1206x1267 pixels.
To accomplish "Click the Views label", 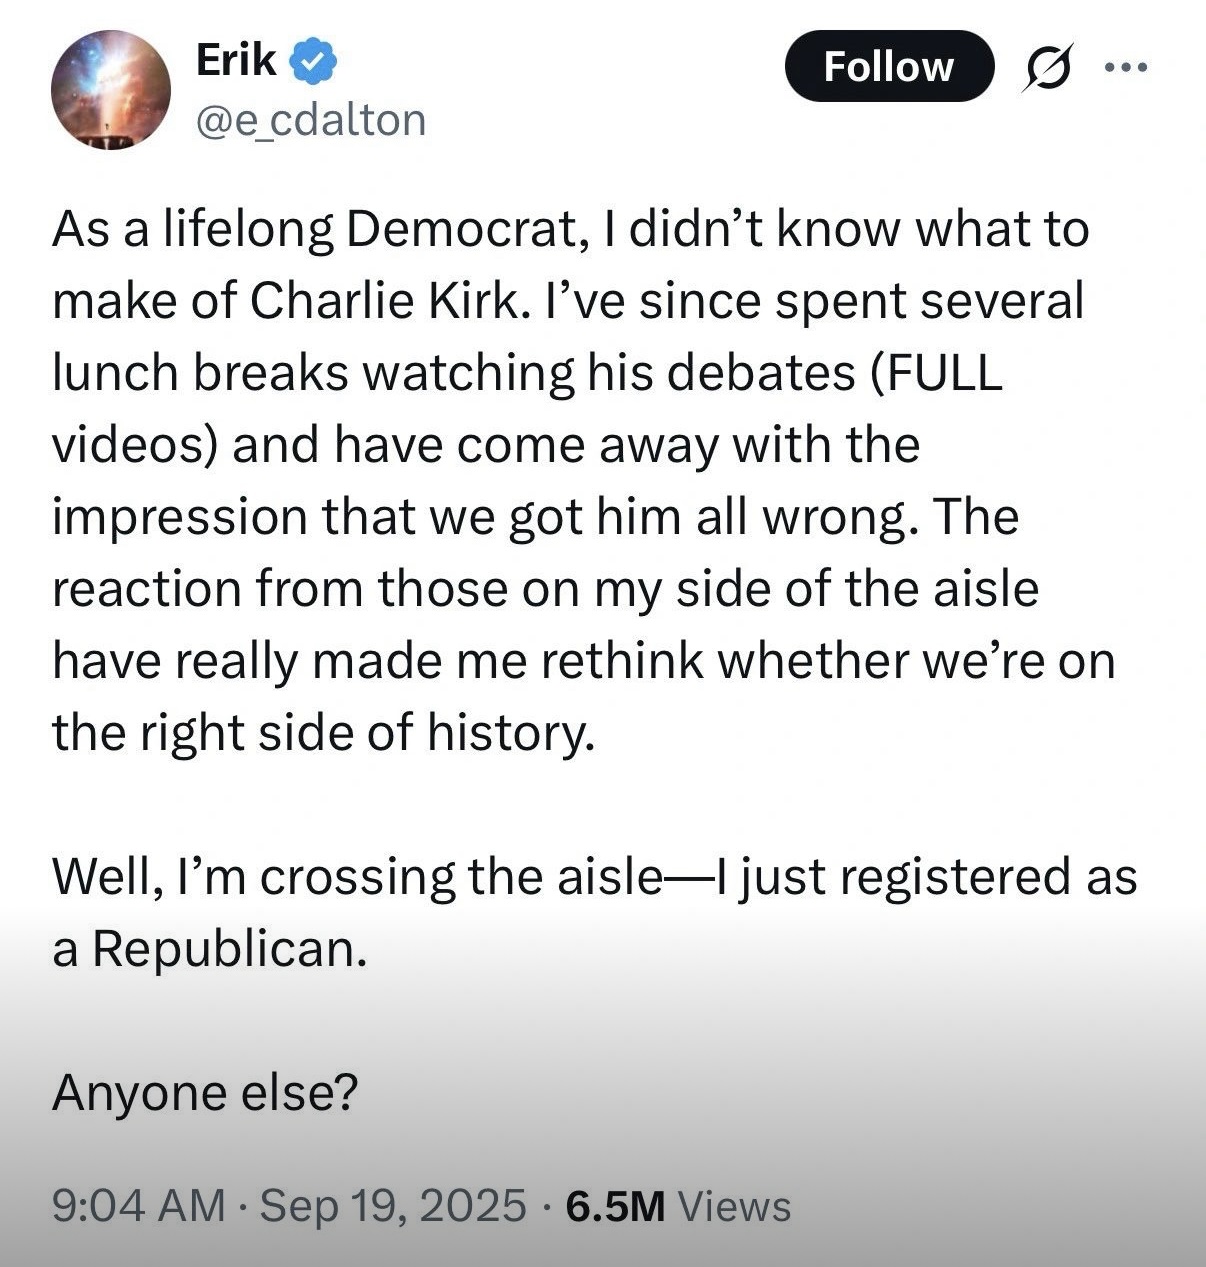I will click(x=735, y=1206).
